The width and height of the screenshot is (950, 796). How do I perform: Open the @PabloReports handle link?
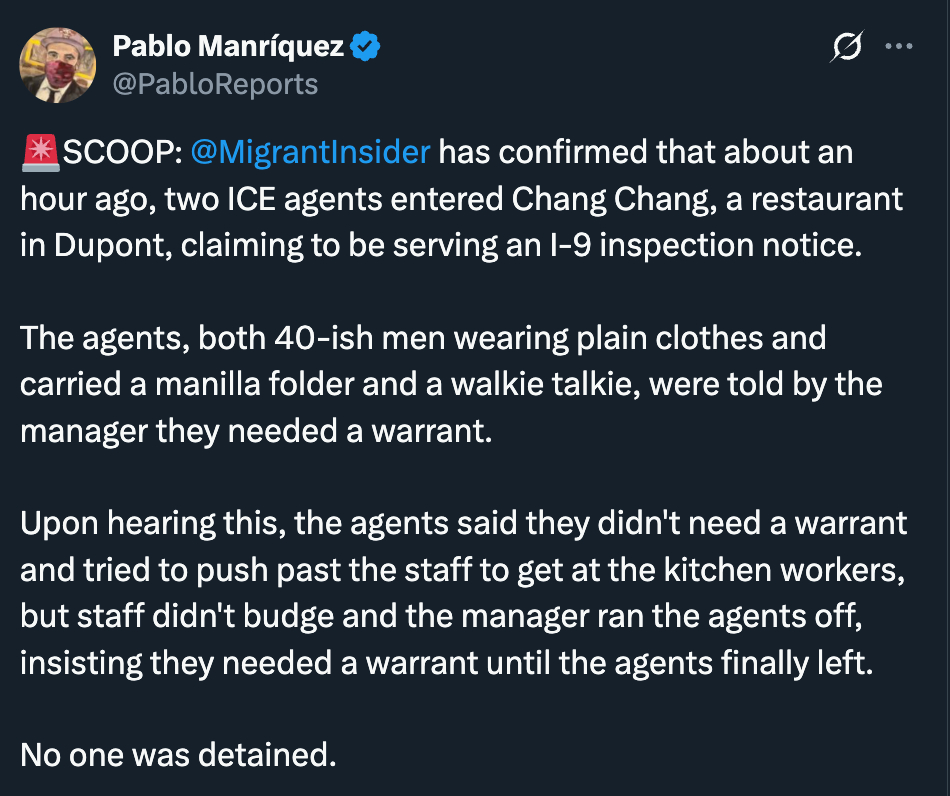click(215, 84)
